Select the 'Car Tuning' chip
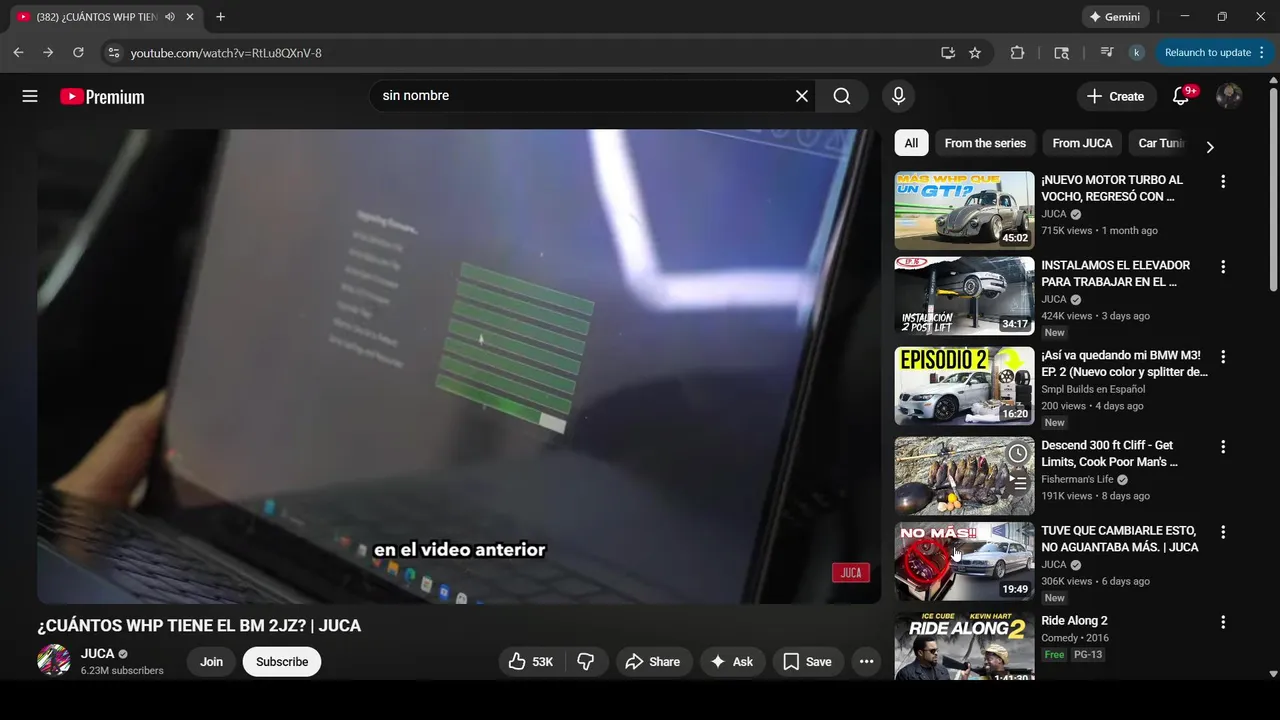The width and height of the screenshot is (1280, 720). click(1160, 143)
